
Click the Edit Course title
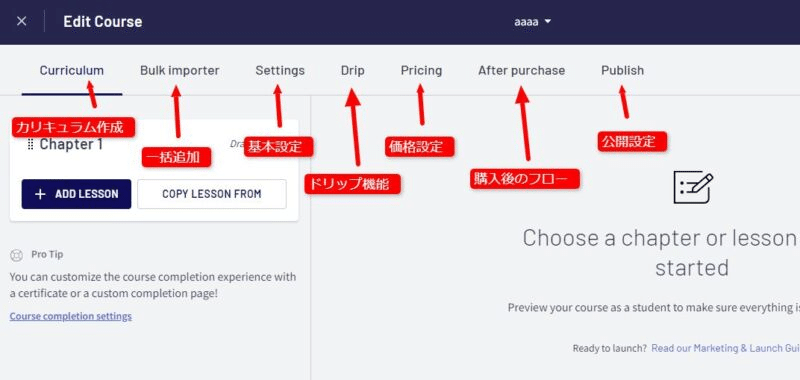pos(103,21)
